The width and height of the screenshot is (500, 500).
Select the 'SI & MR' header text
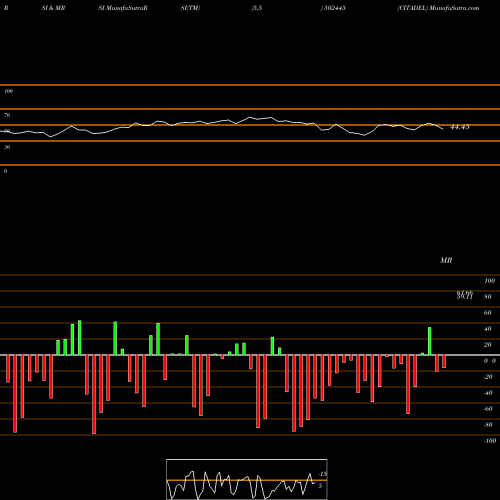click(x=53, y=8)
